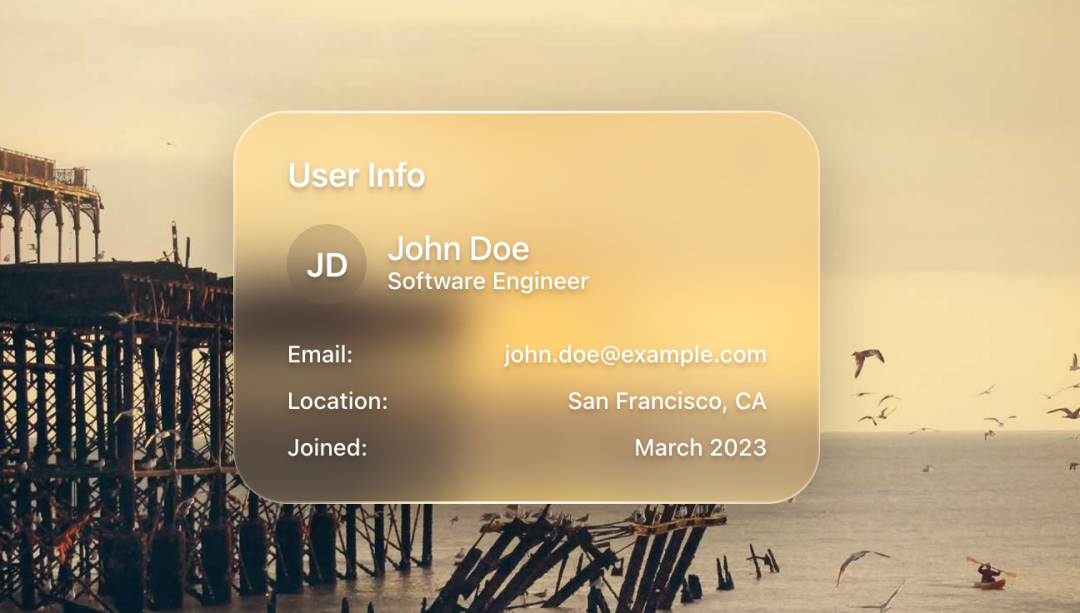Viewport: 1080px width, 613px height.
Task: Click the Software Engineer subtitle
Action: tap(488, 281)
